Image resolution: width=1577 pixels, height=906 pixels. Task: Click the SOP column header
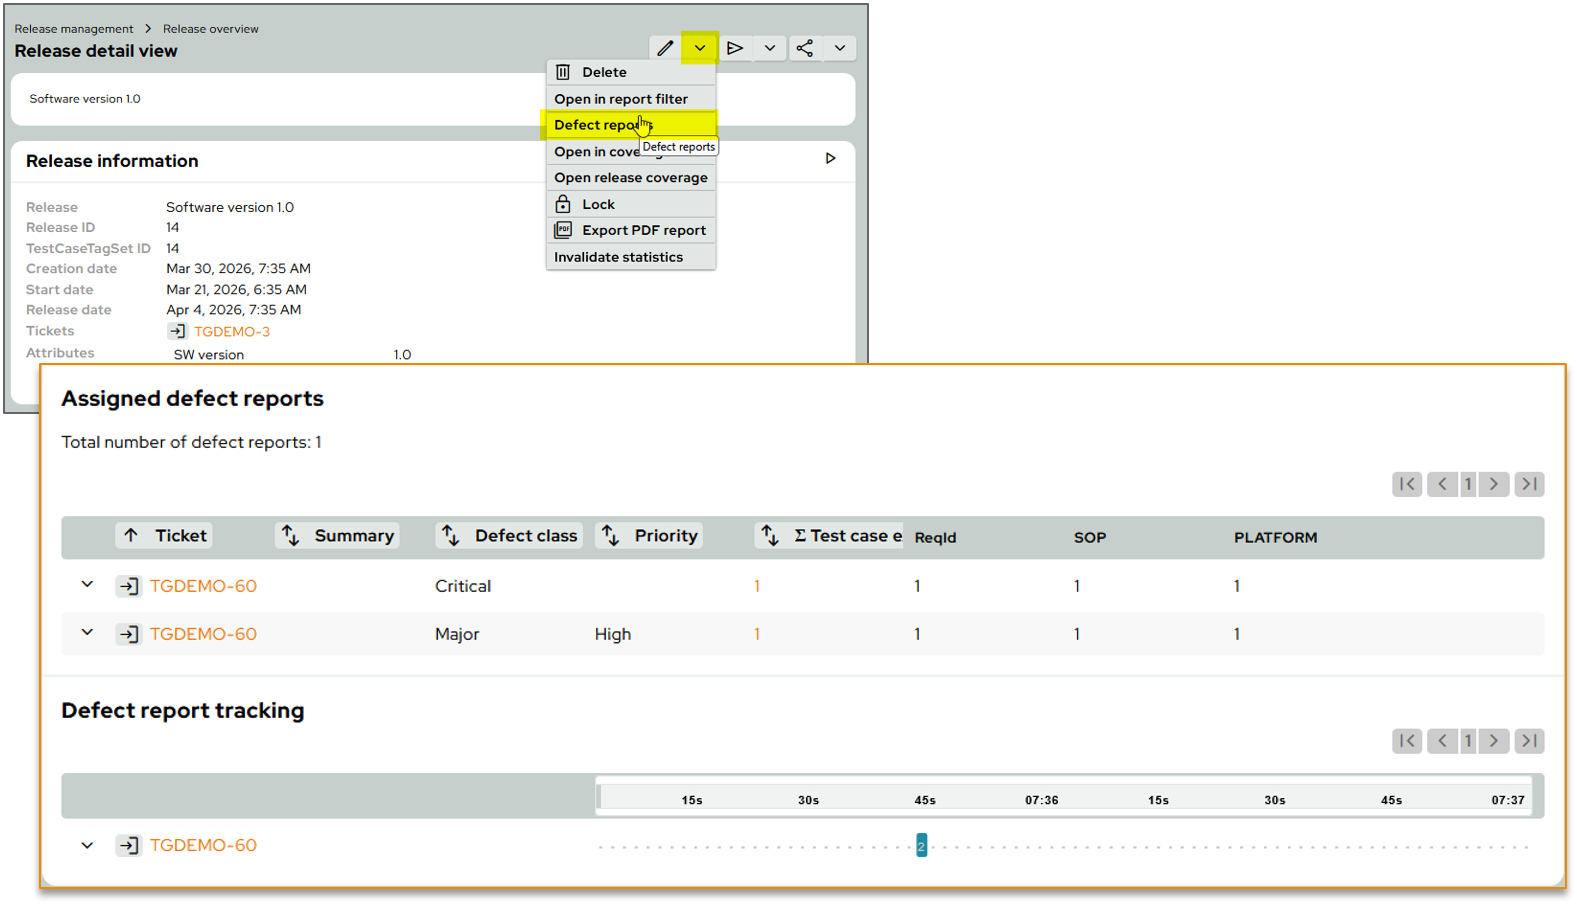1090,538
